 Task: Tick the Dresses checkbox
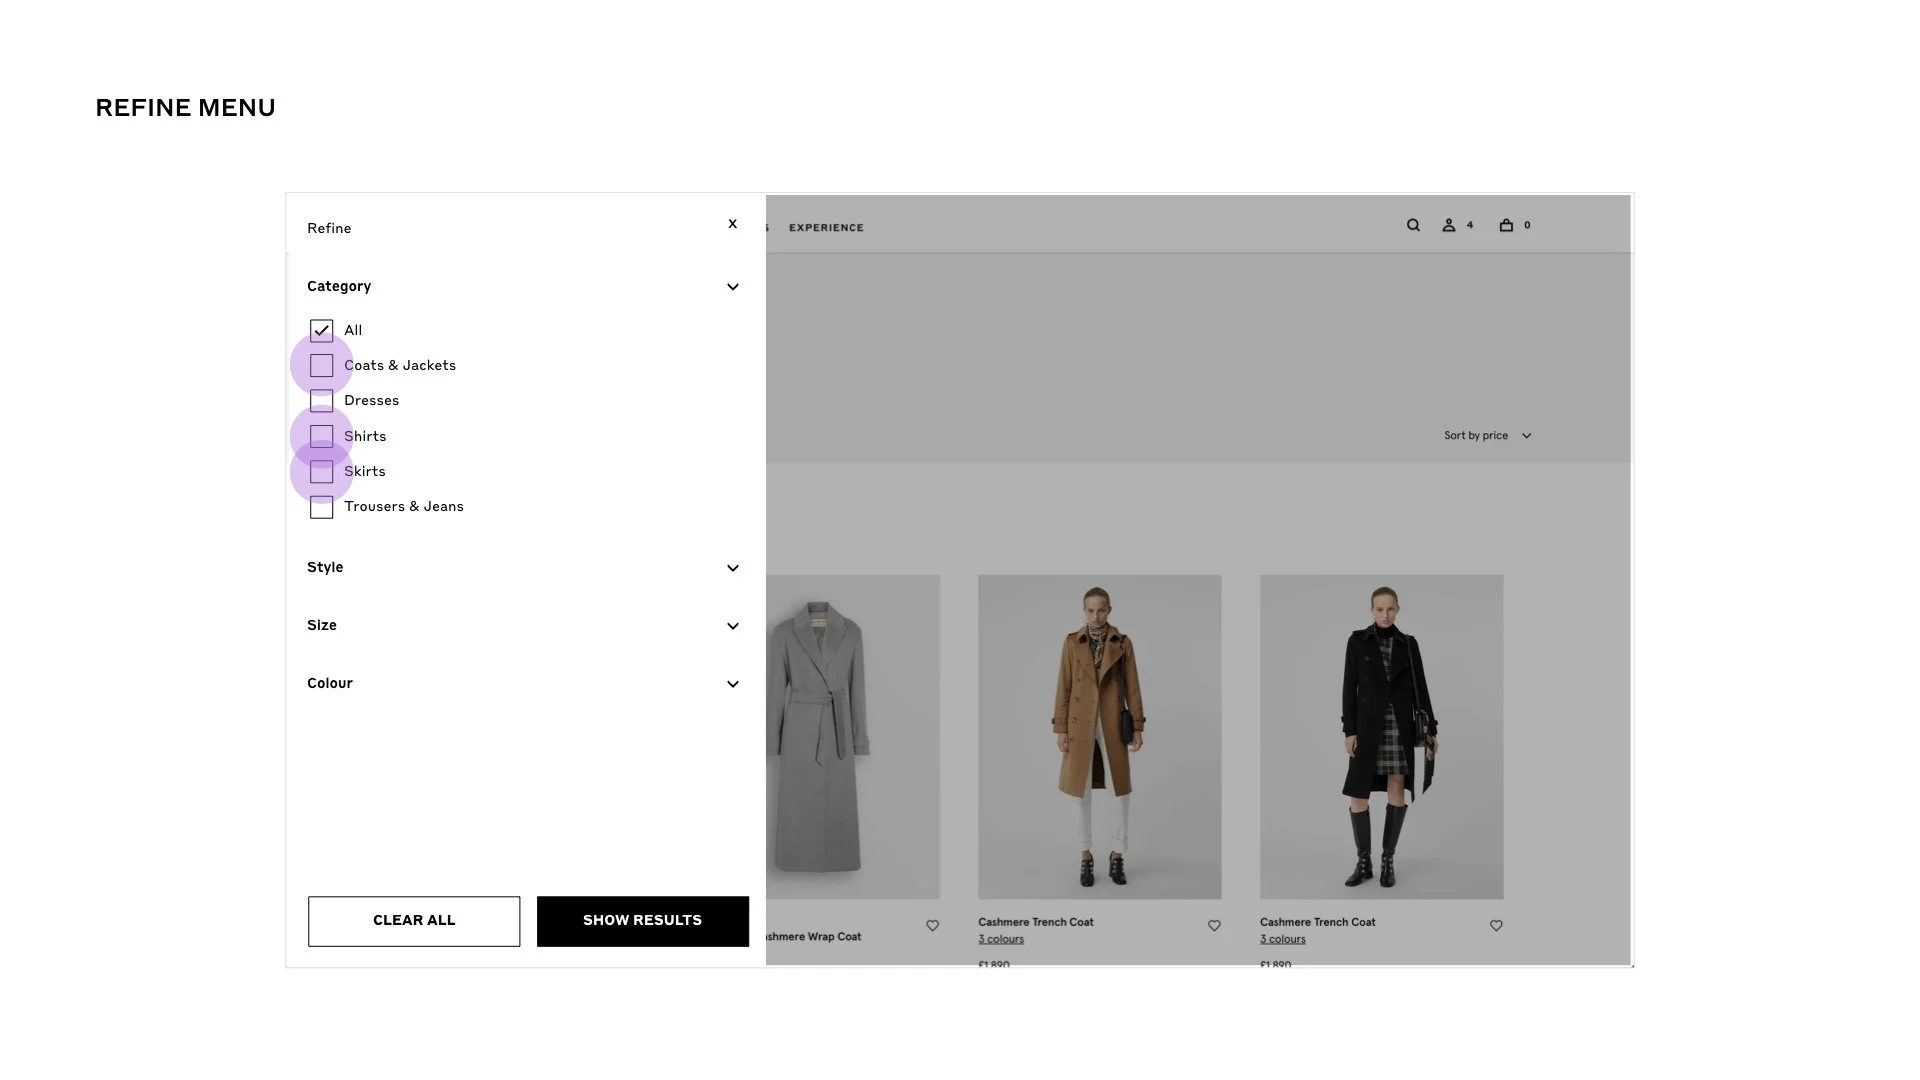(x=321, y=401)
